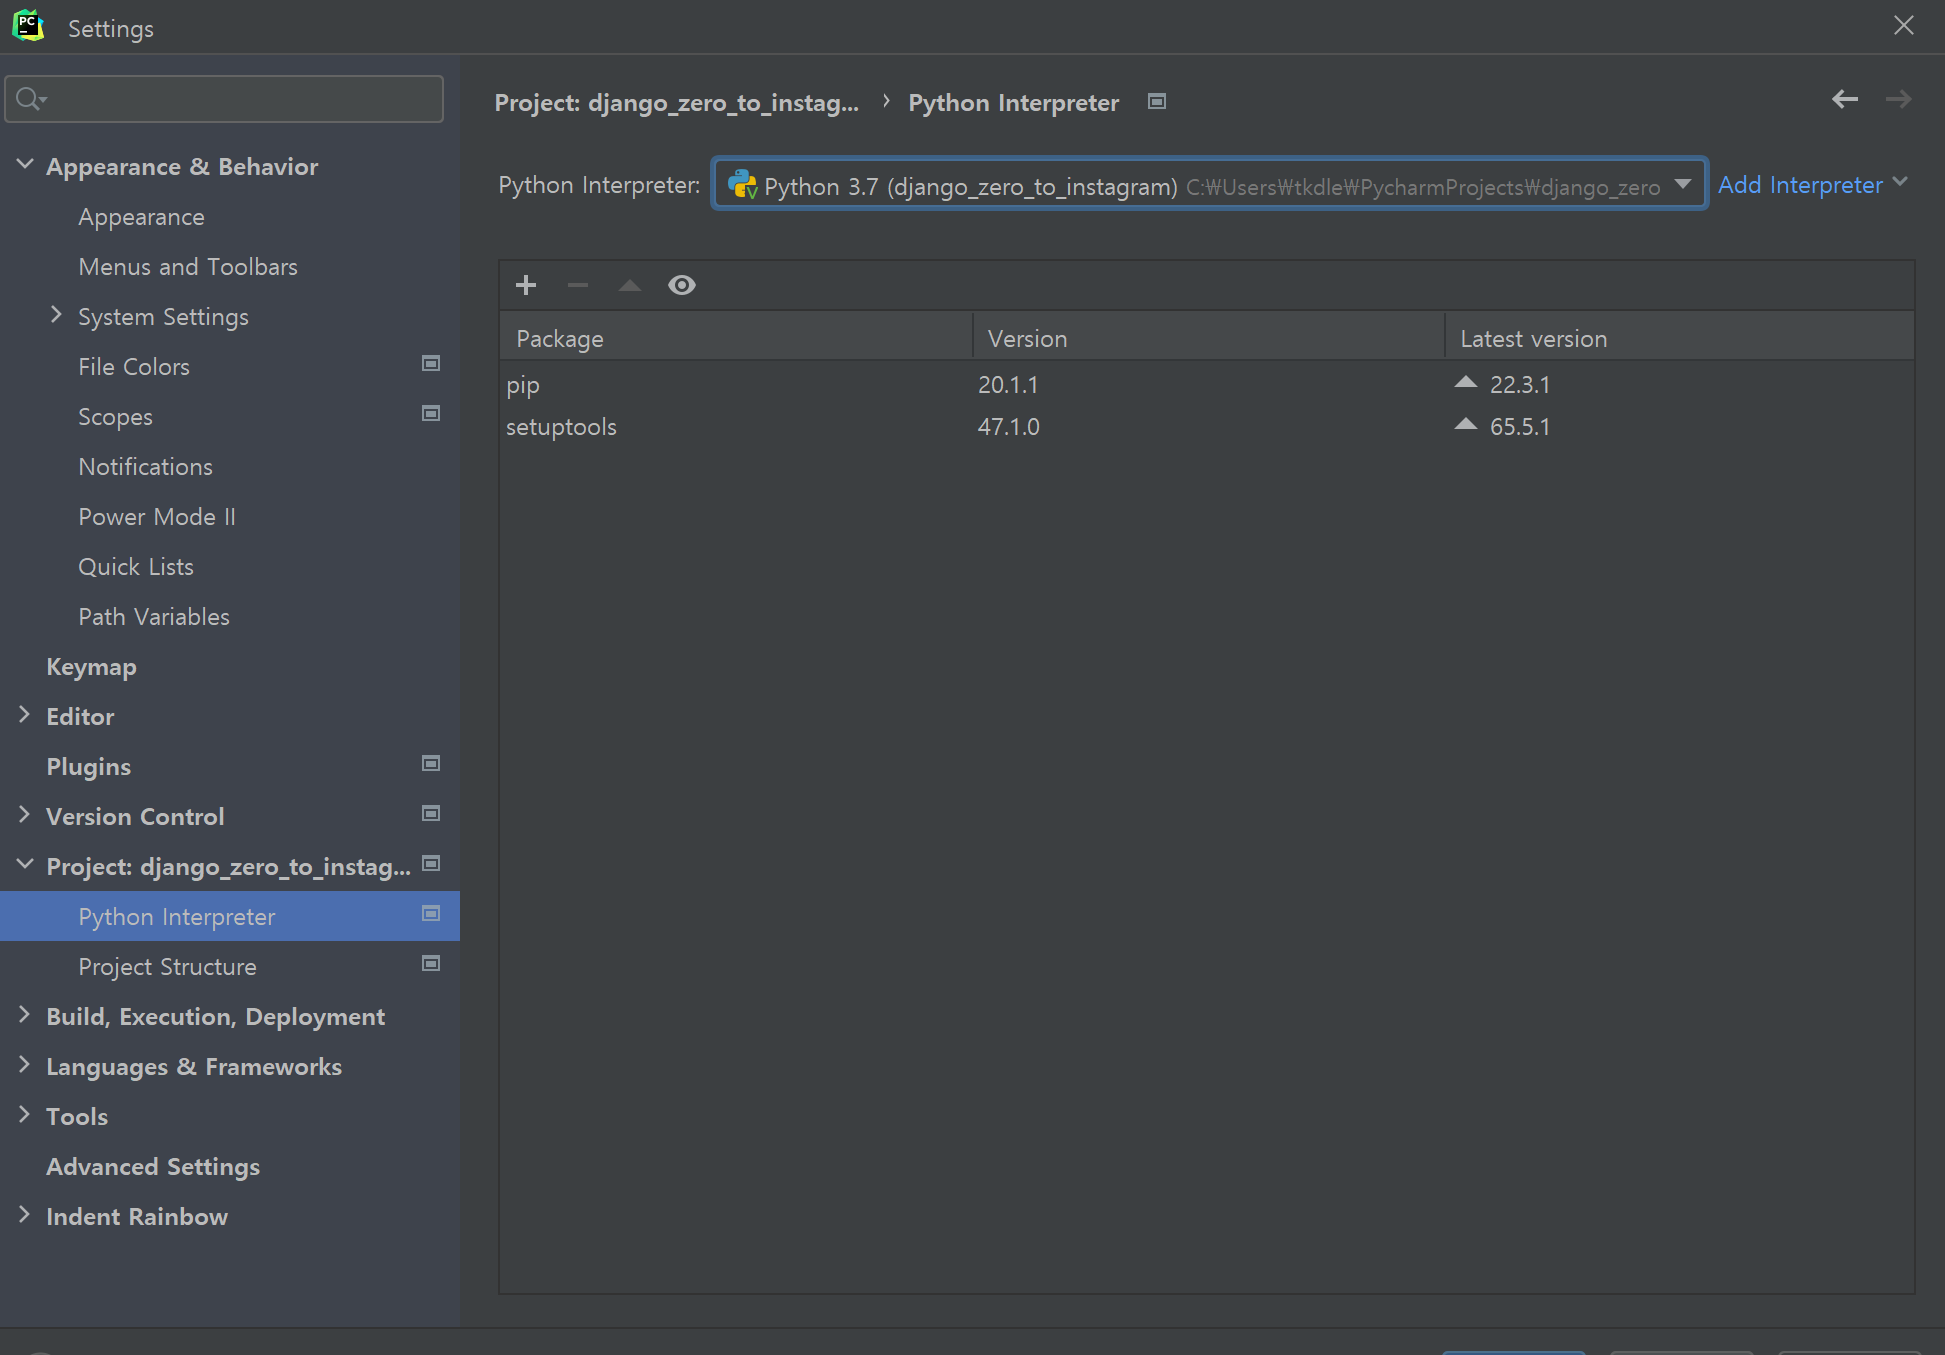Select the setuptools package row
Viewport: 1945px width, 1355px height.
tap(561, 427)
